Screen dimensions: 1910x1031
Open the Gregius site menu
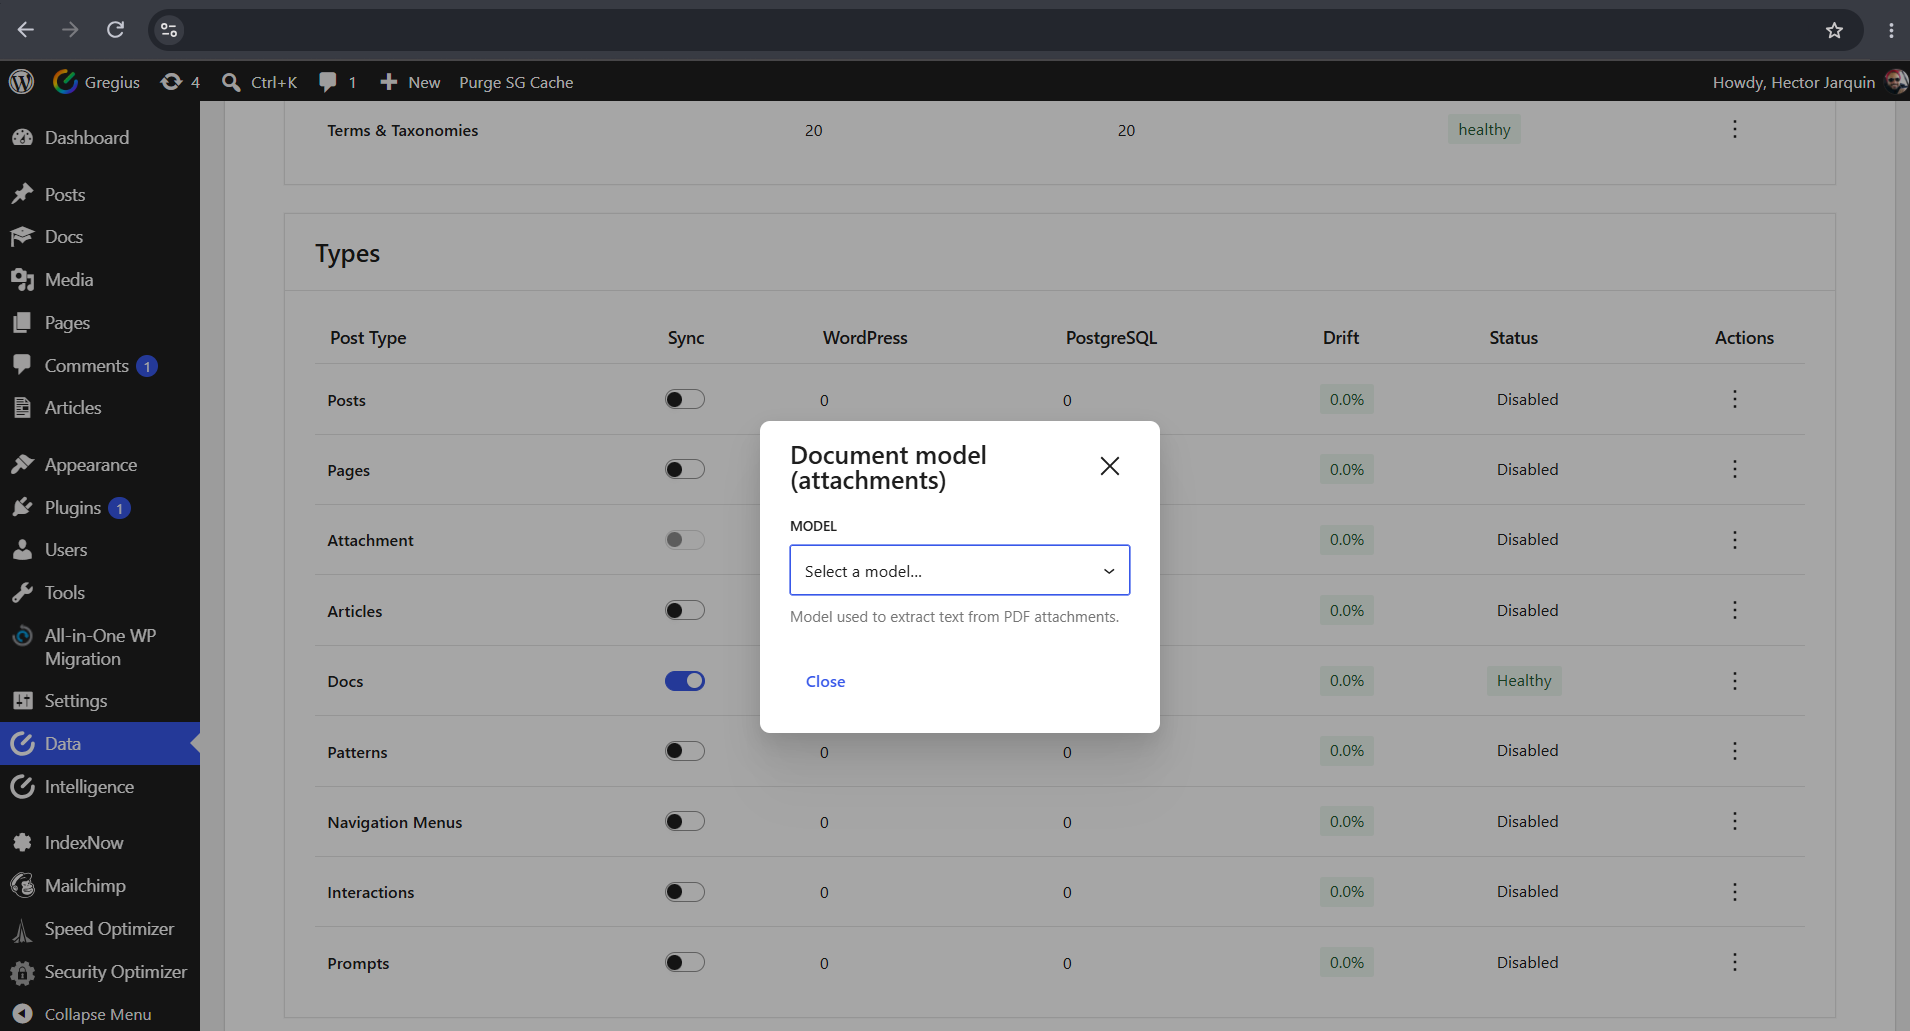click(97, 82)
